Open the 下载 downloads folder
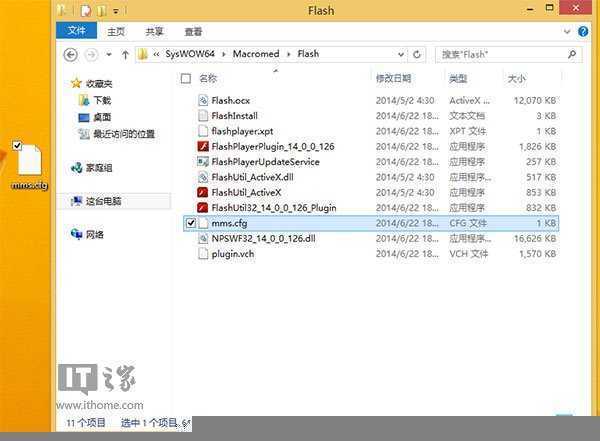Image resolution: width=600 pixels, height=441 pixels. (102, 100)
